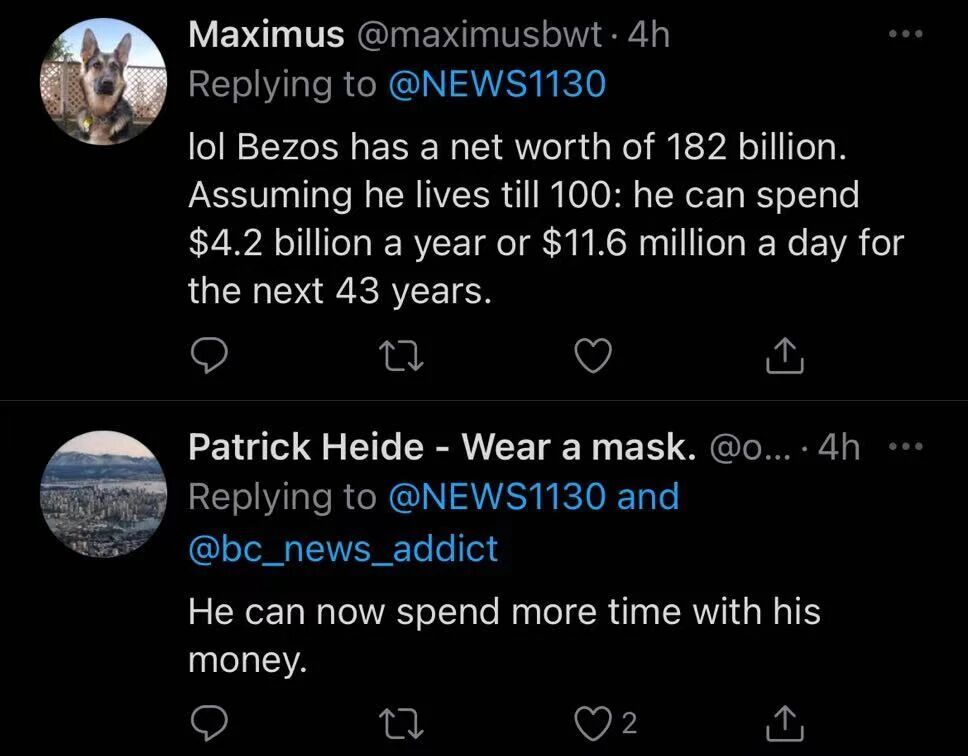The height and width of the screenshot is (756, 968).
Task: Open Patrick Heide's city skyline avatar
Action: (x=101, y=494)
